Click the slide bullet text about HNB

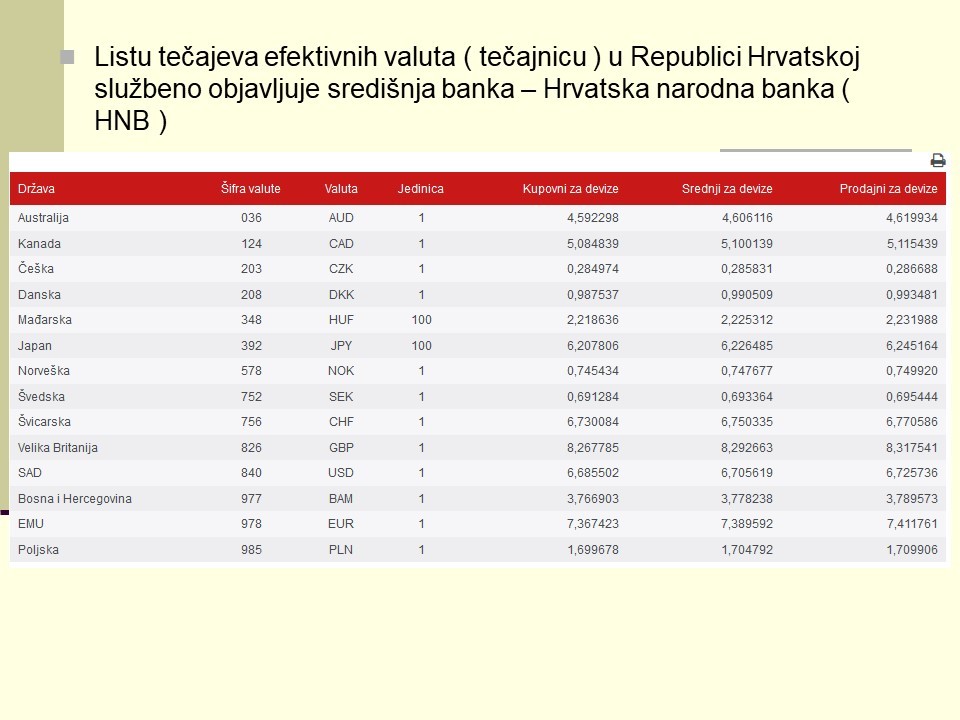point(470,89)
